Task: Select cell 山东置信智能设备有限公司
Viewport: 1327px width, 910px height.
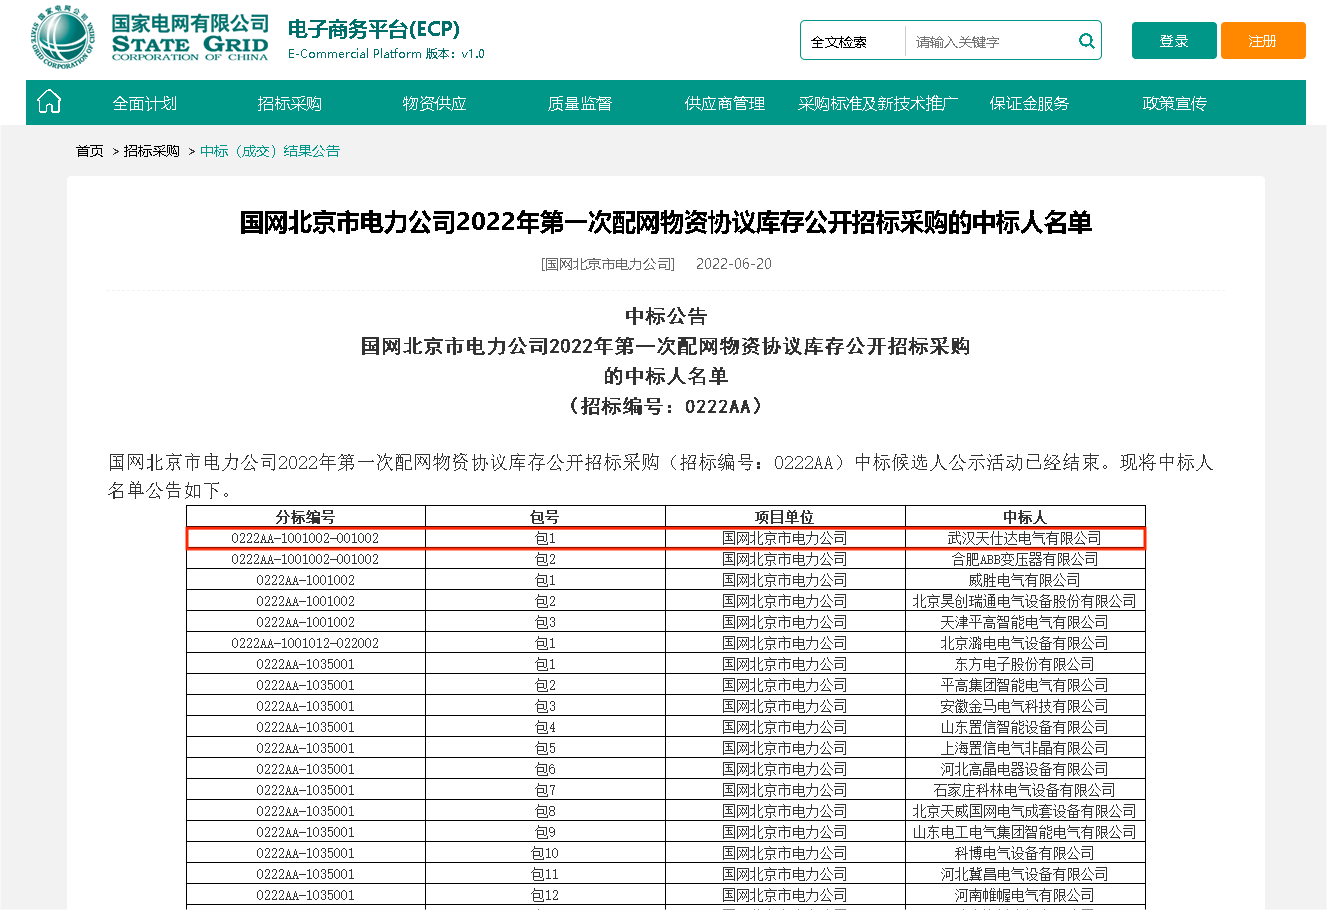Action: pyautogui.click(x=1025, y=727)
